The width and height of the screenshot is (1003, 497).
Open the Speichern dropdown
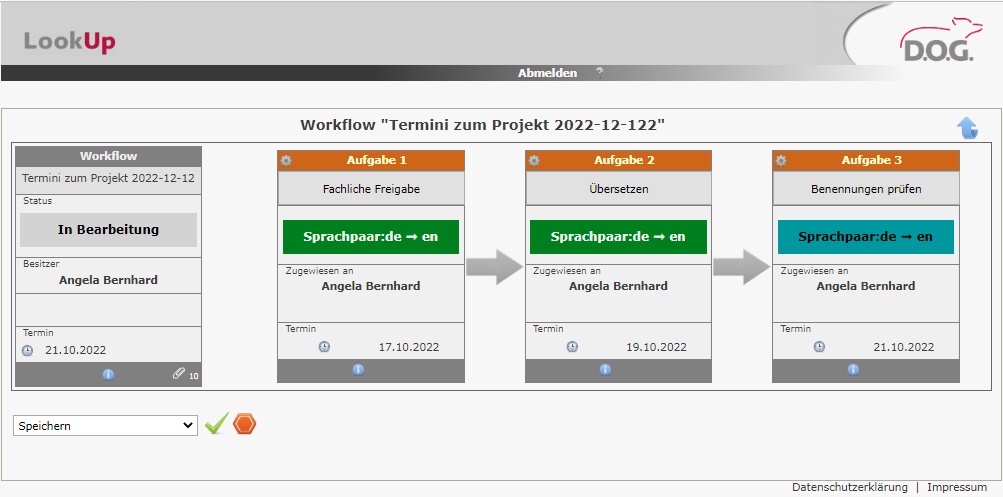pyautogui.click(x=106, y=425)
